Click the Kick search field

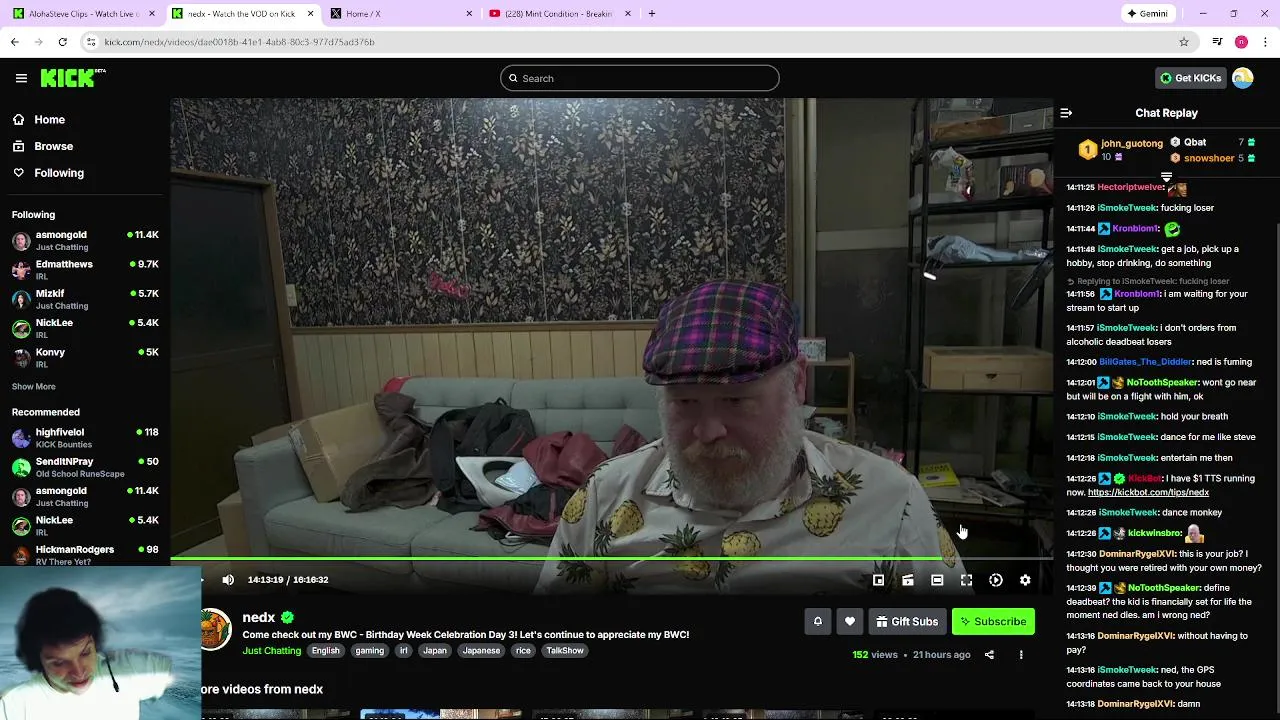click(640, 78)
